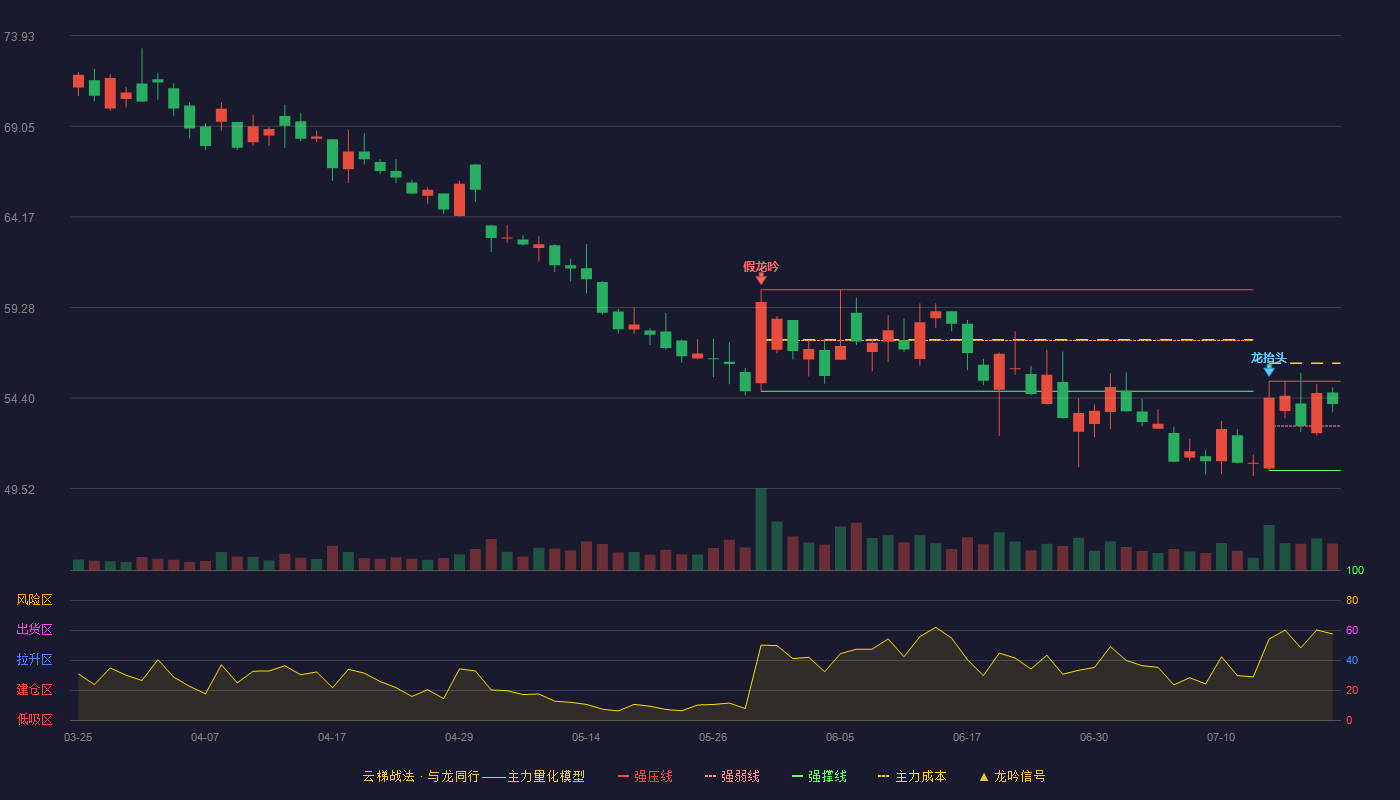Click the 04-07 date label

[205, 737]
